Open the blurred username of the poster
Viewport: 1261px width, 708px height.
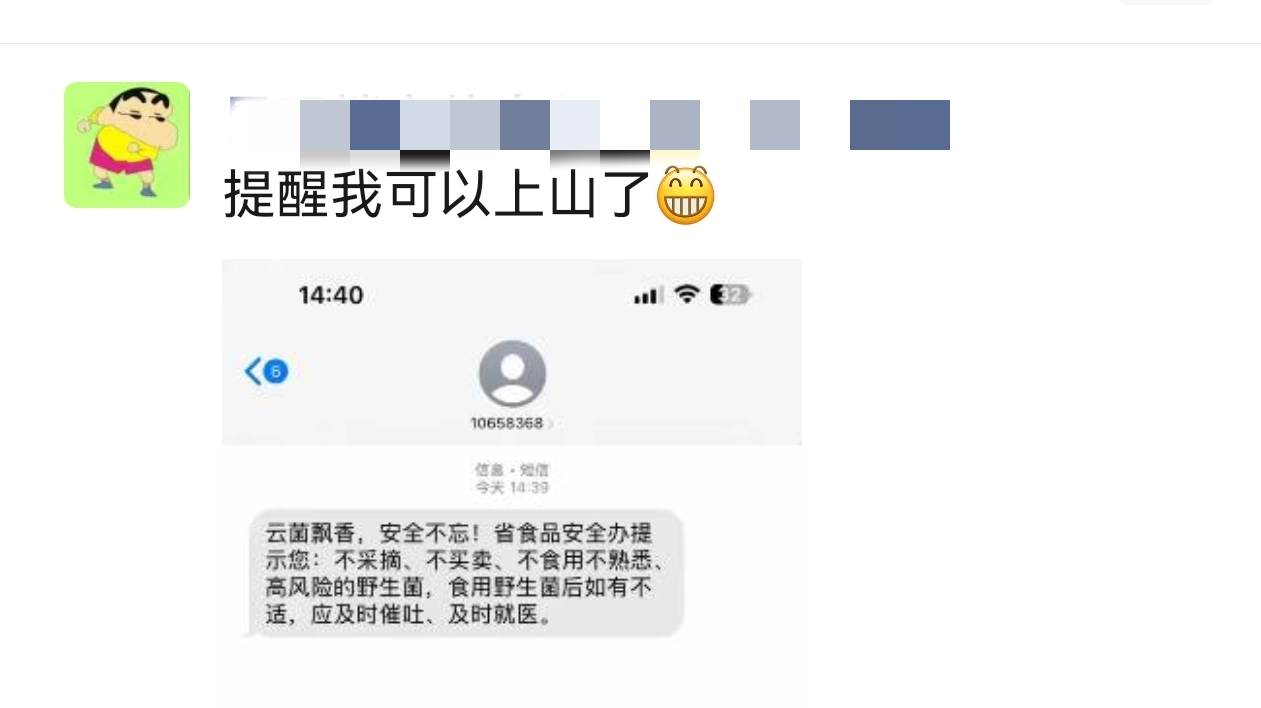(590, 125)
